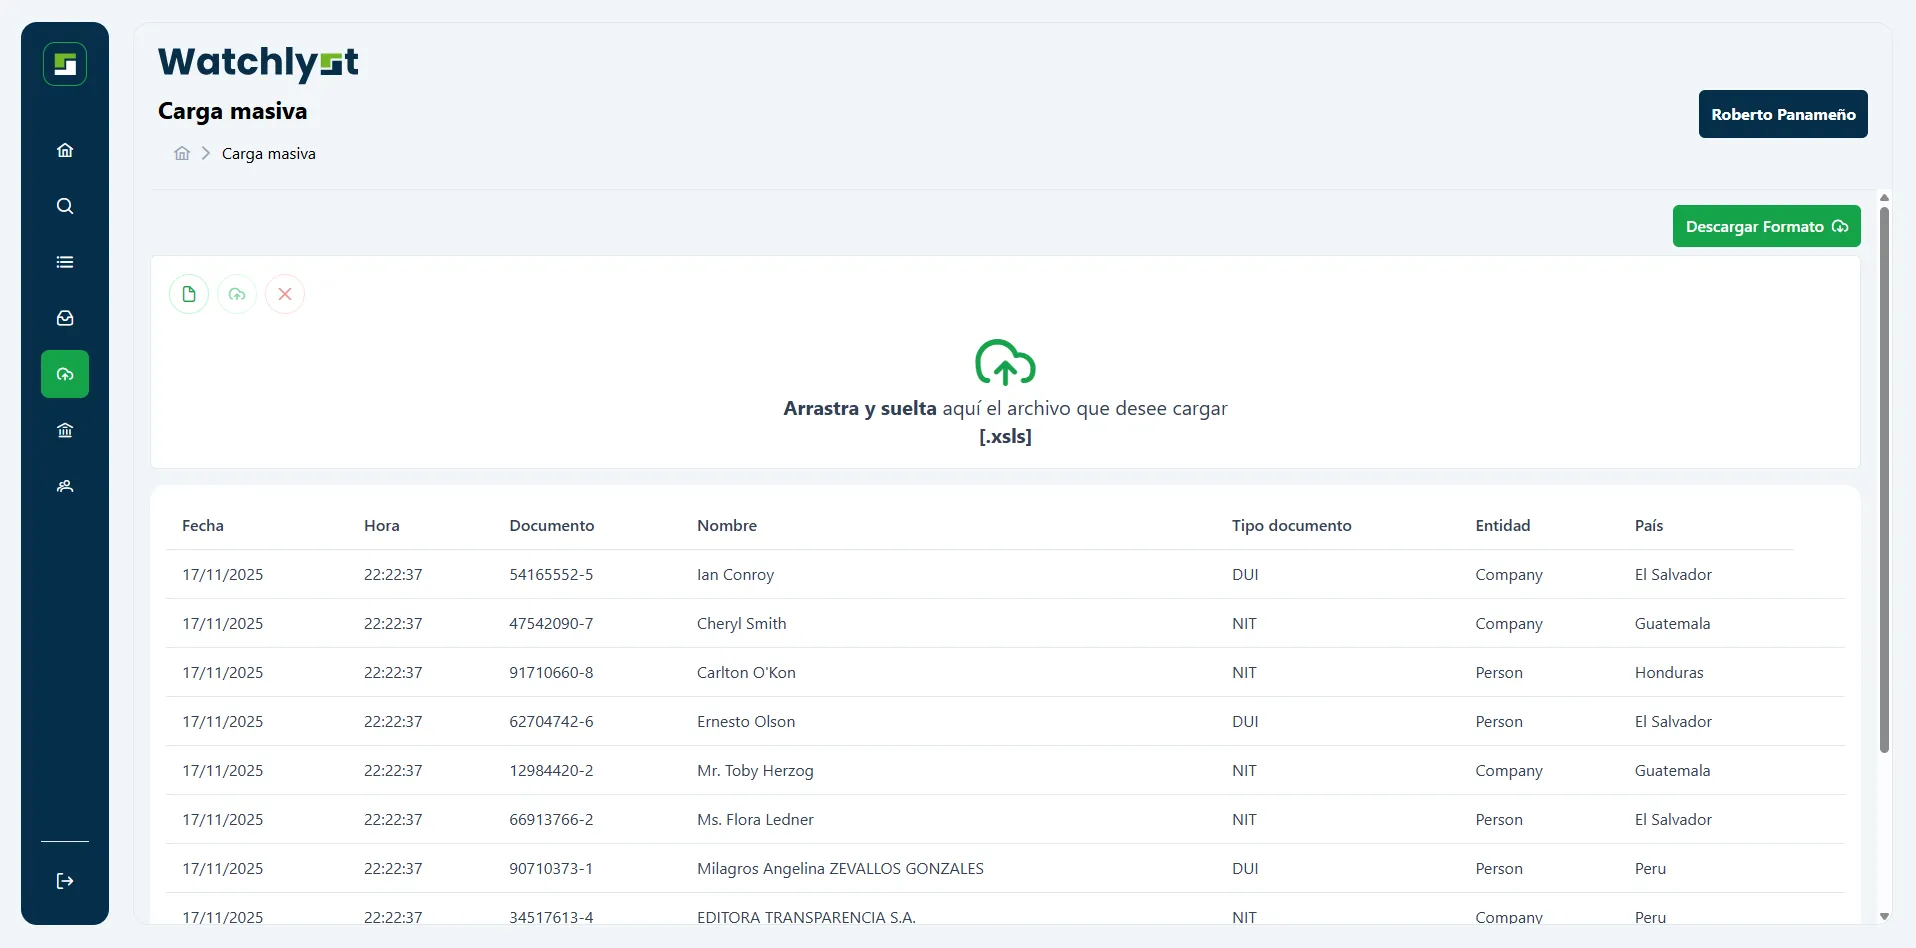Open the search section in sidebar
Viewport: 1916px width, 948px height.
(65, 206)
